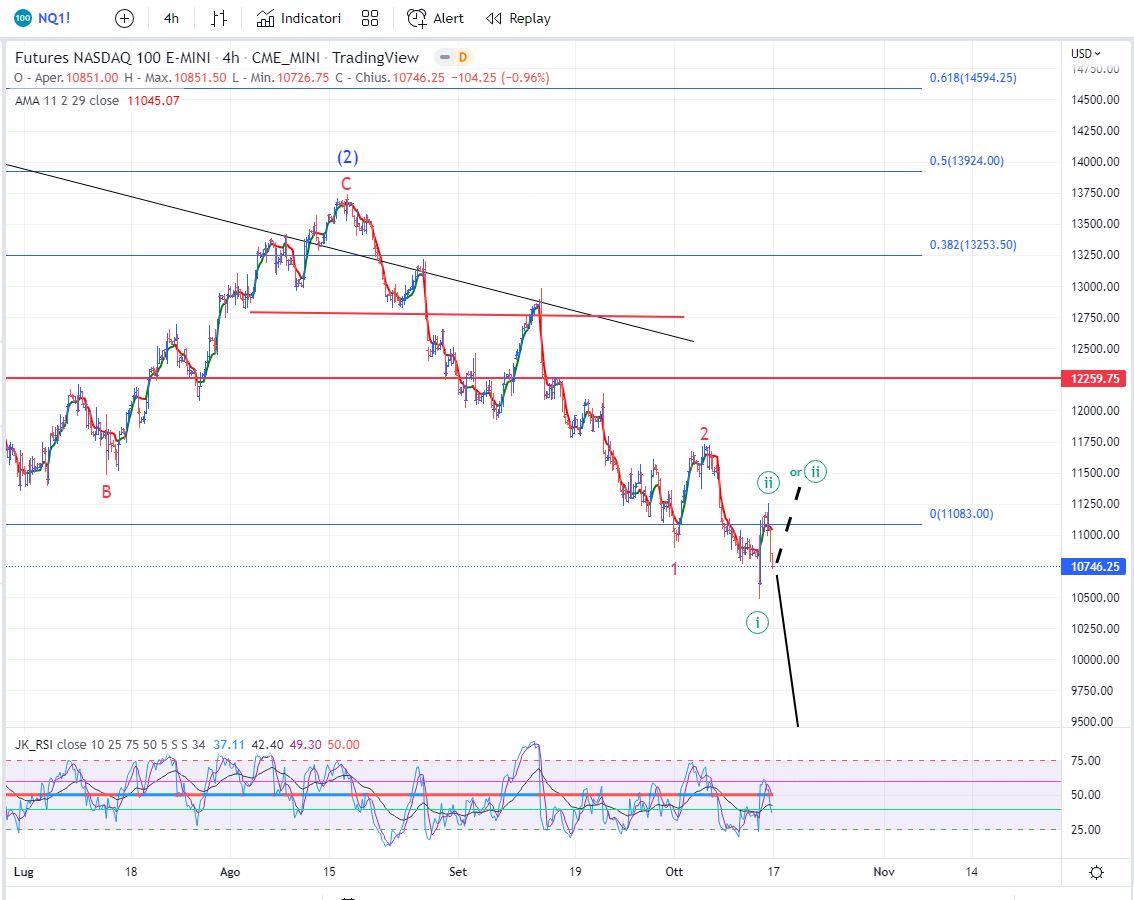This screenshot has height=900, width=1134.
Task: Open the Indicatori menu
Action: [x=299, y=18]
